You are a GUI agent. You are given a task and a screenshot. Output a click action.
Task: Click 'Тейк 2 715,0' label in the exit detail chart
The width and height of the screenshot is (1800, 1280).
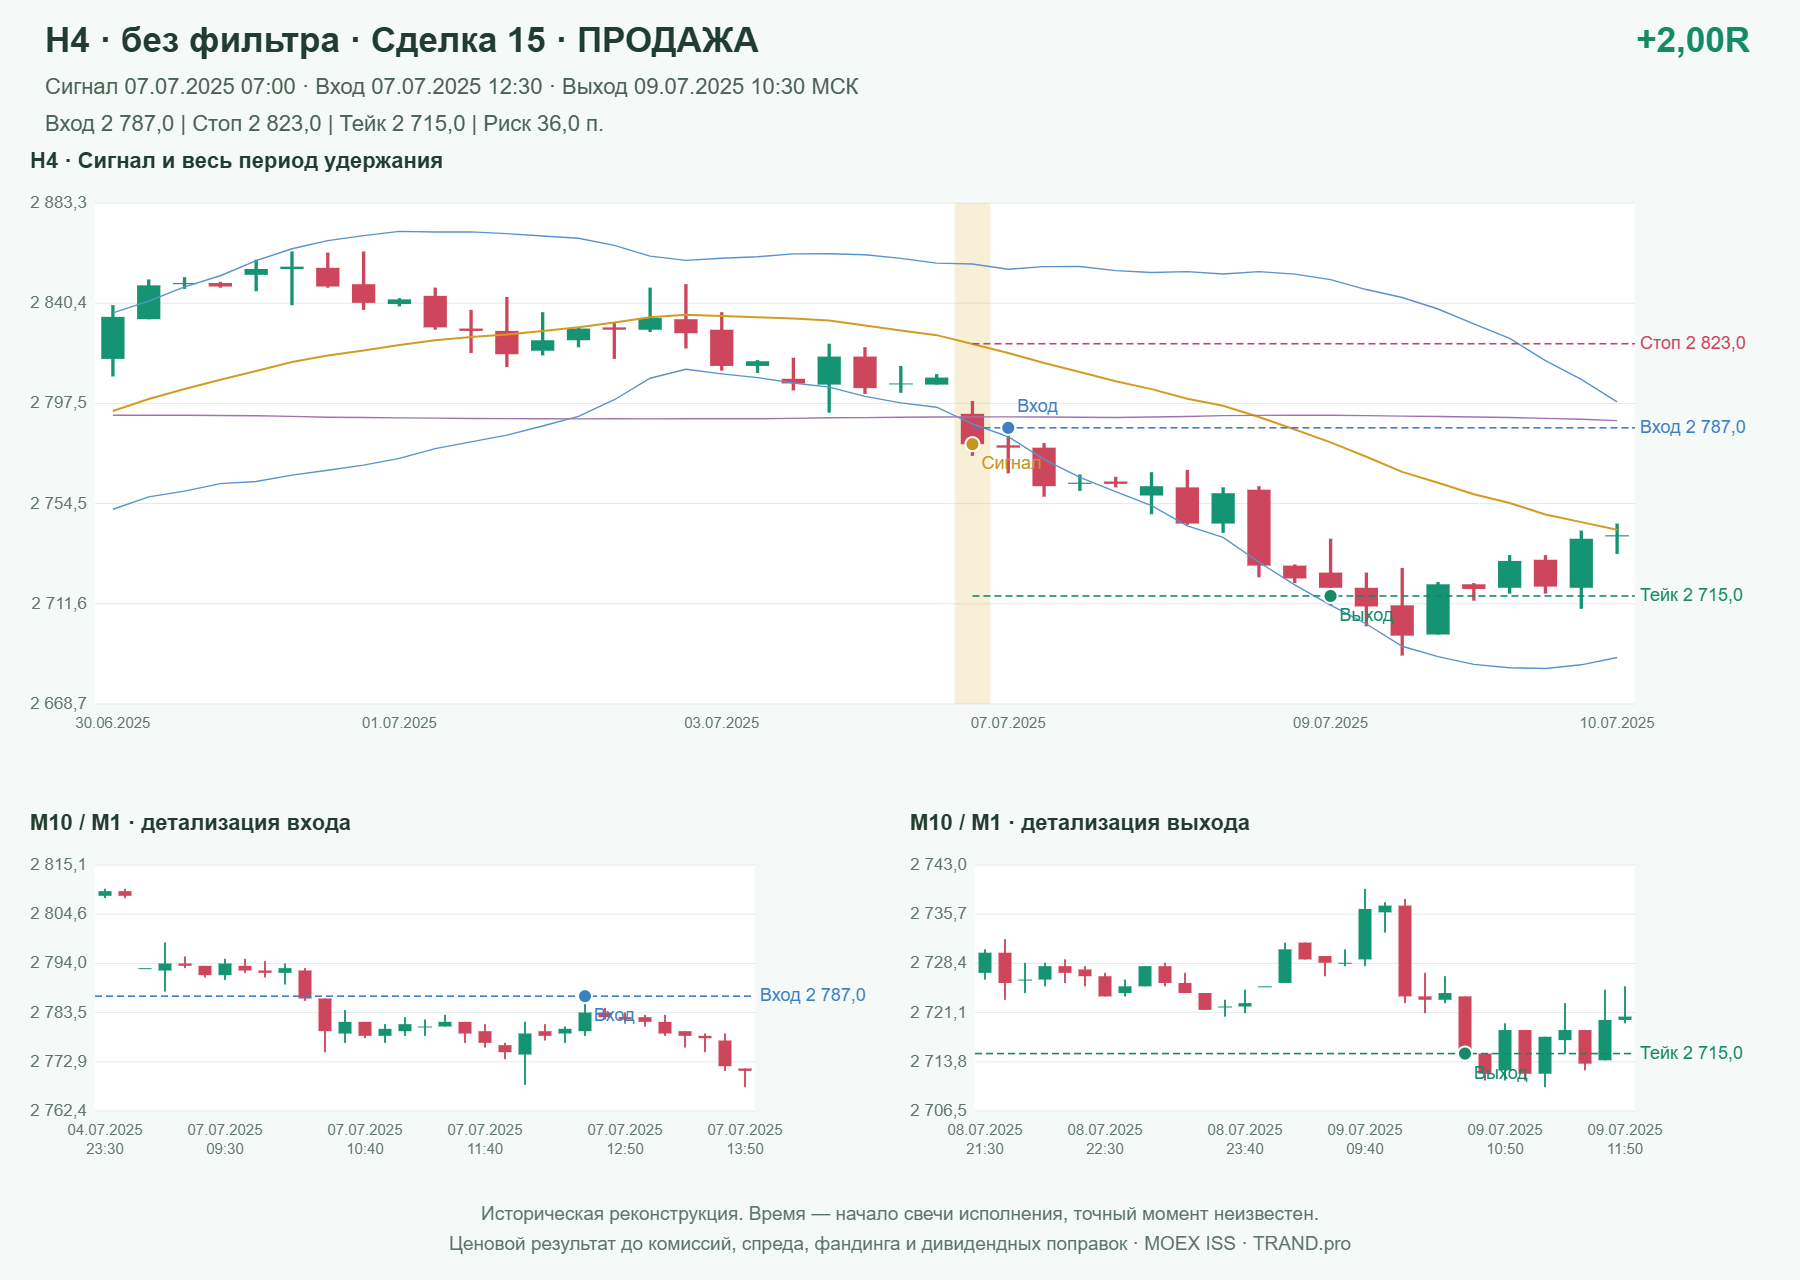1691,1053
